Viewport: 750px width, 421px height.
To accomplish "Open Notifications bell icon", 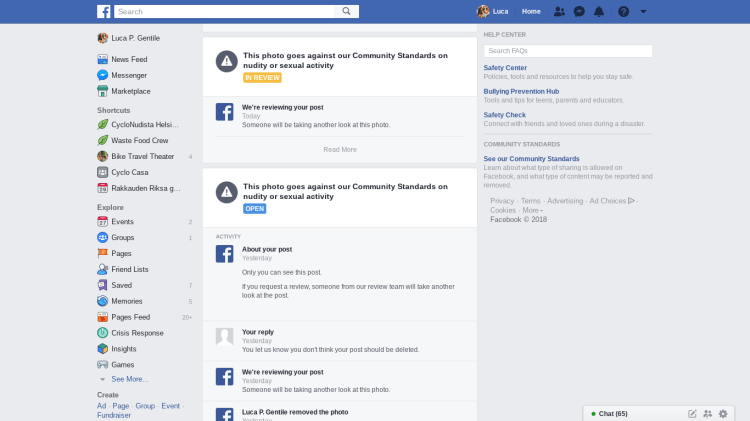I will click(x=599, y=11).
